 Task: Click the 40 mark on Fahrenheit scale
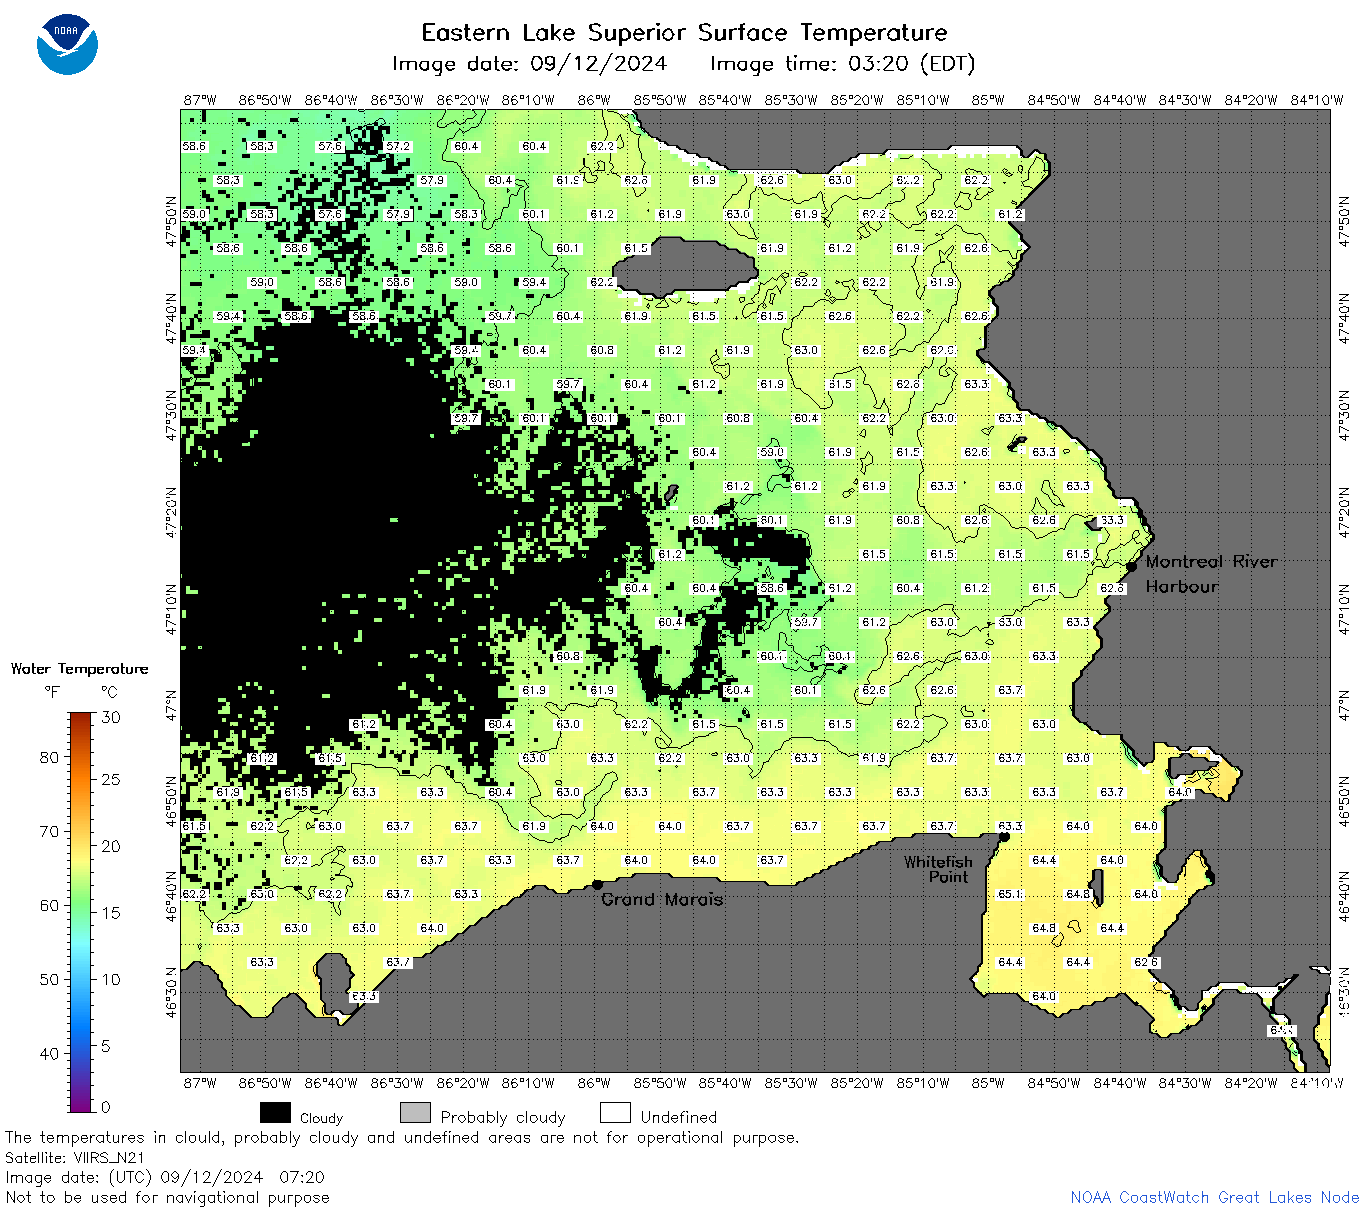49,1053
